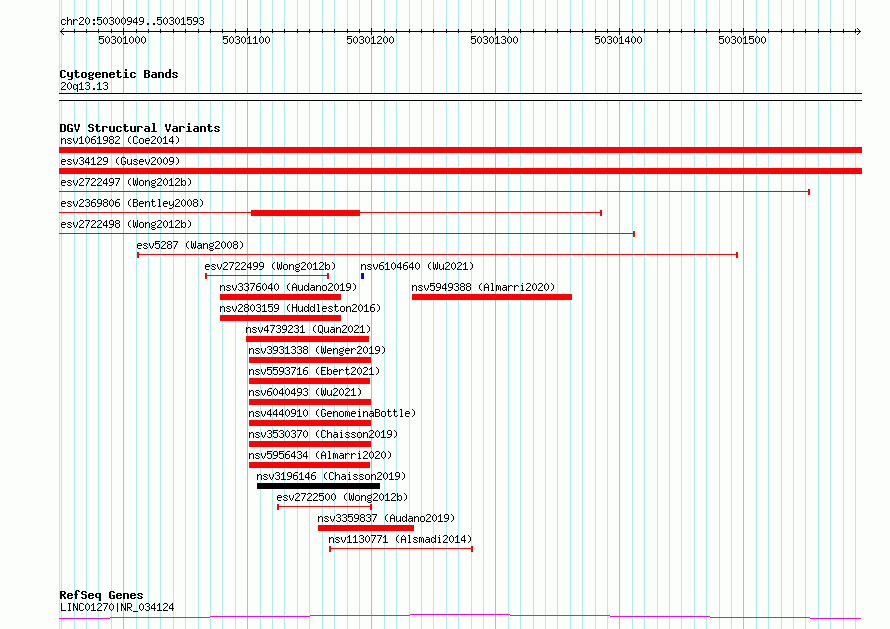The width and height of the screenshot is (890, 629).
Task: Select the nsv6040493 (Wu2021) label
Action: click(x=305, y=392)
